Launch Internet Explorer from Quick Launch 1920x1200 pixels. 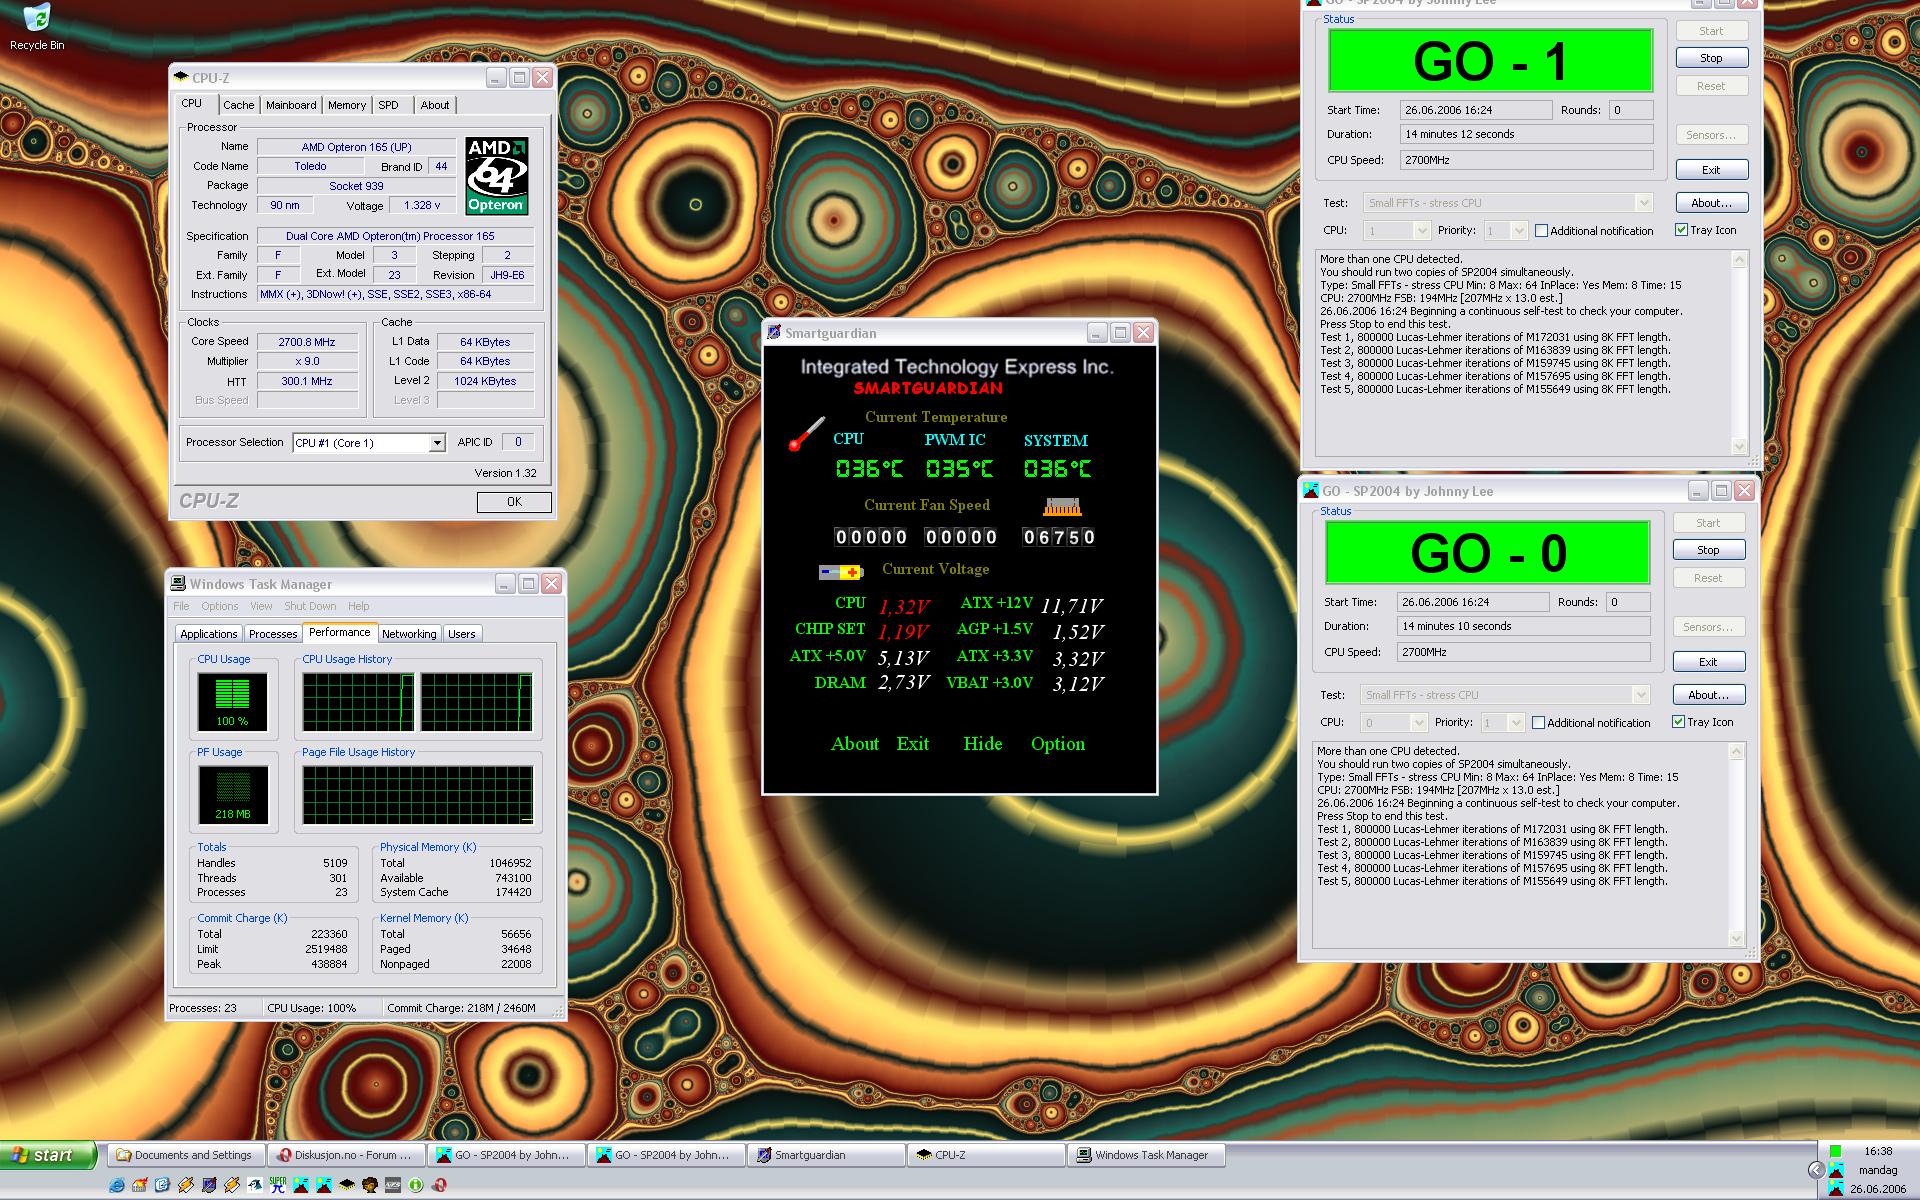[x=117, y=1185]
